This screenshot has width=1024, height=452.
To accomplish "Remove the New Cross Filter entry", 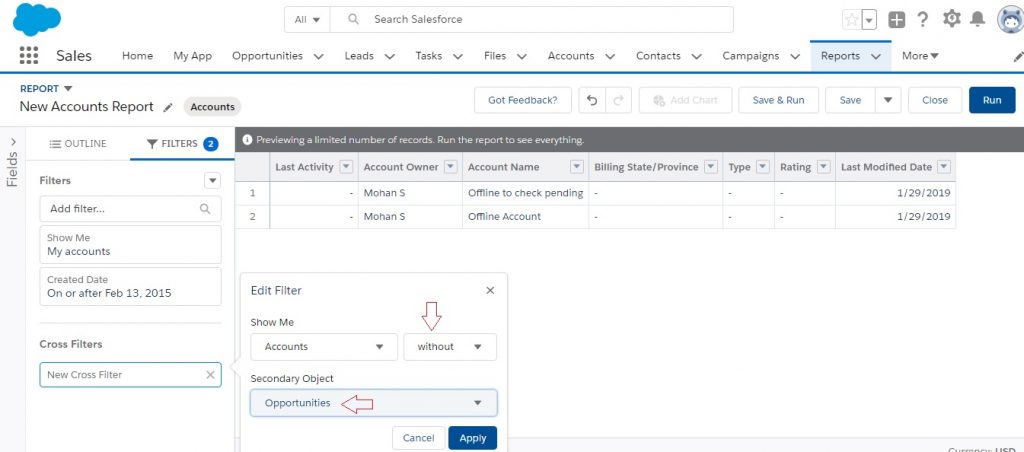I will [x=210, y=375].
